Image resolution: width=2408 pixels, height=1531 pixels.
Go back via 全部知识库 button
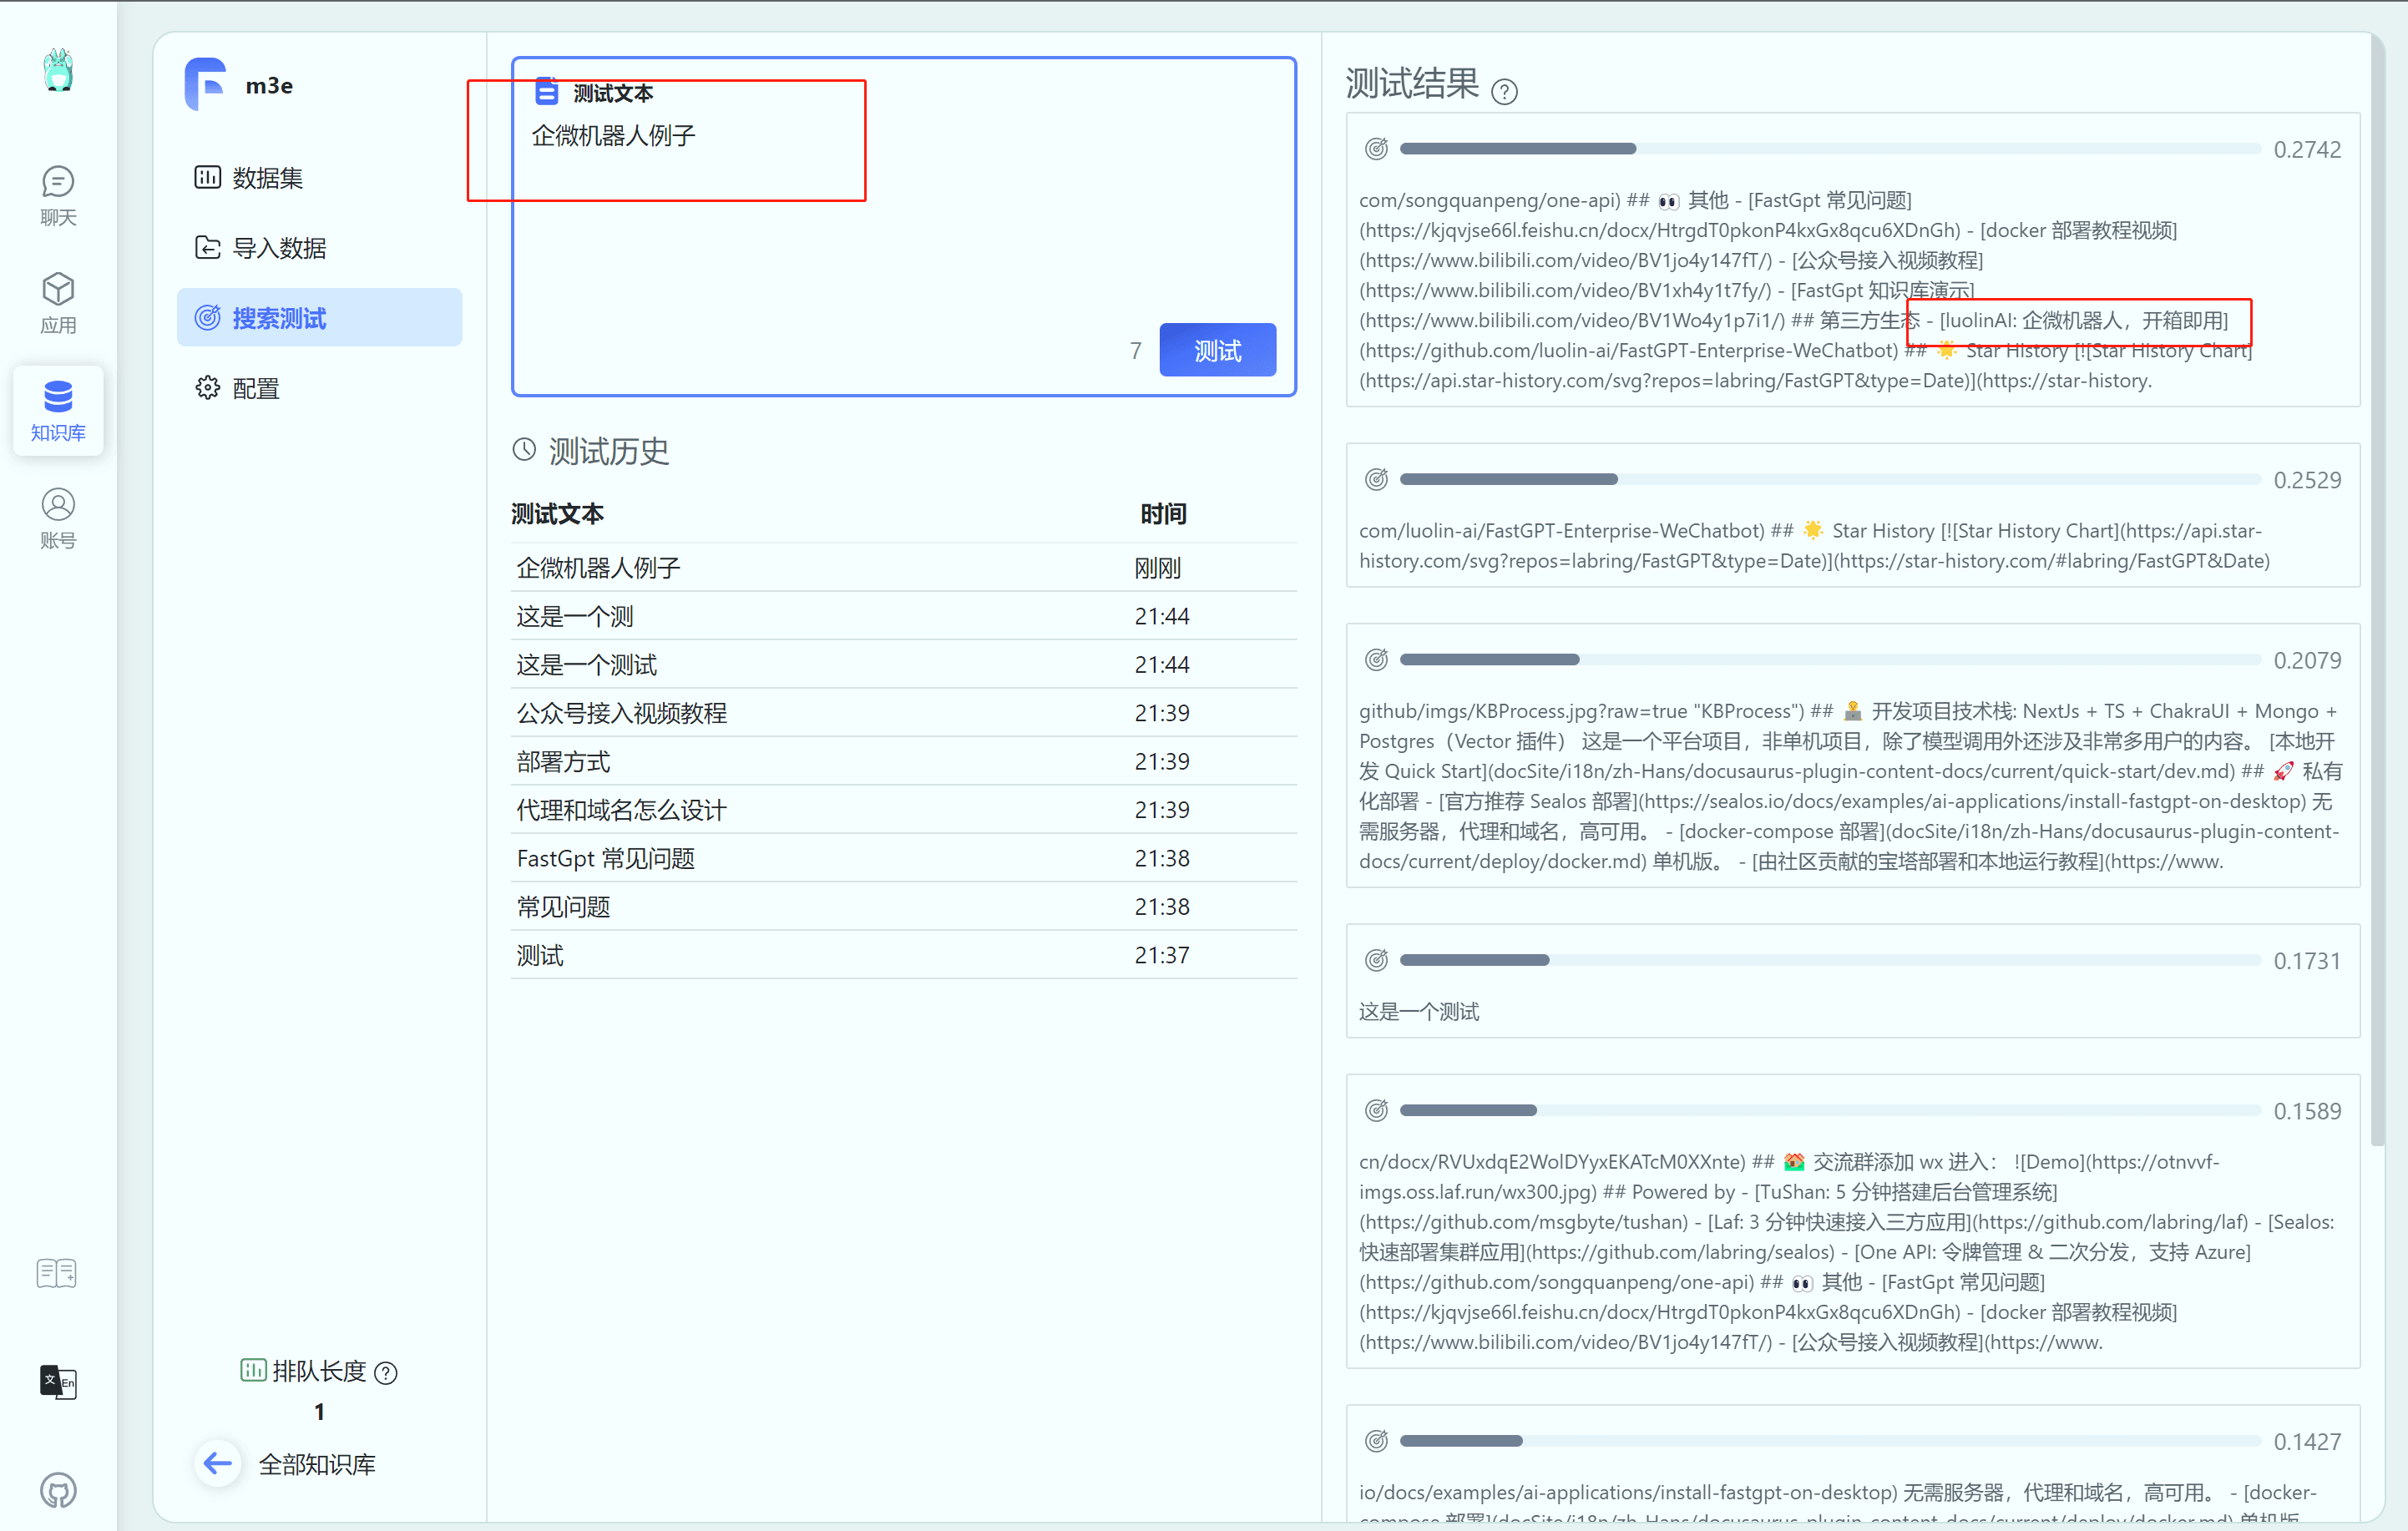[x=290, y=1463]
